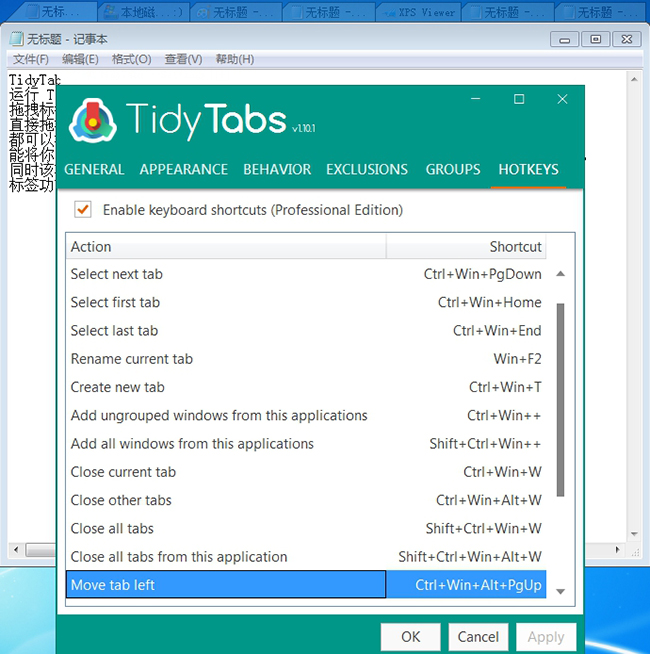Viewport: 650px width, 654px height.
Task: Select the 'Close other tabs' row
Action: click(x=306, y=501)
